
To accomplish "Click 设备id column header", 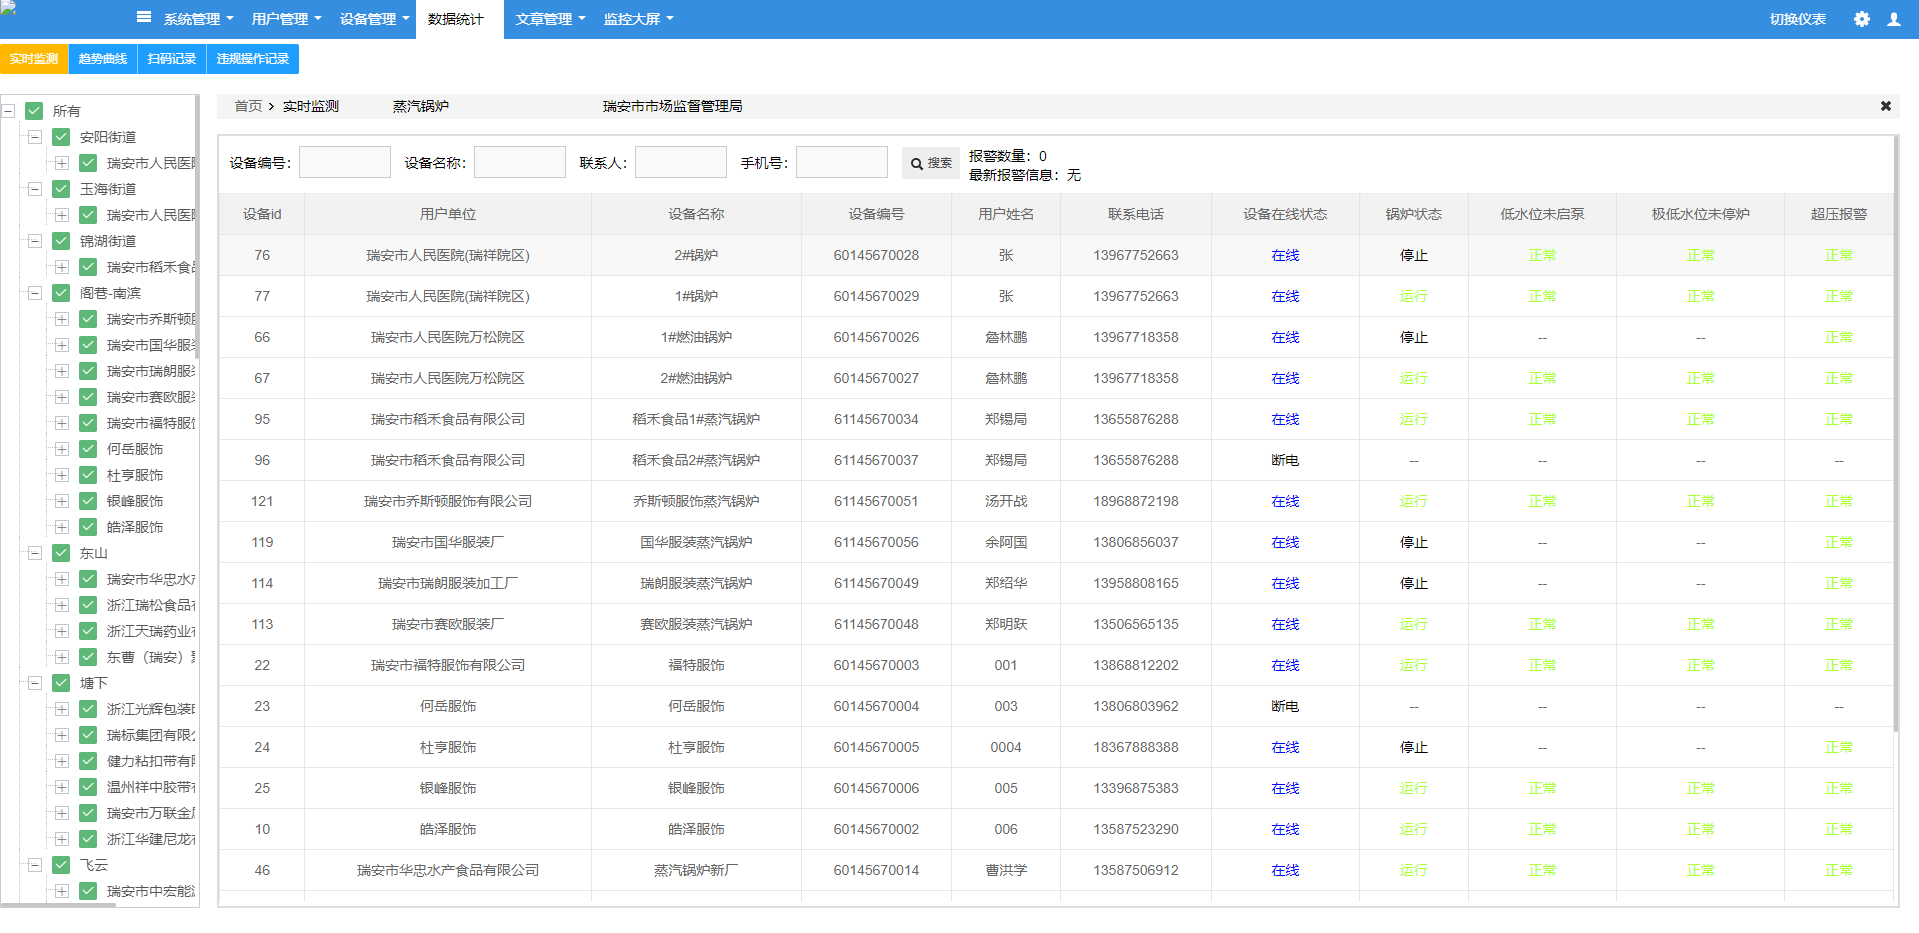I will 262,214.
